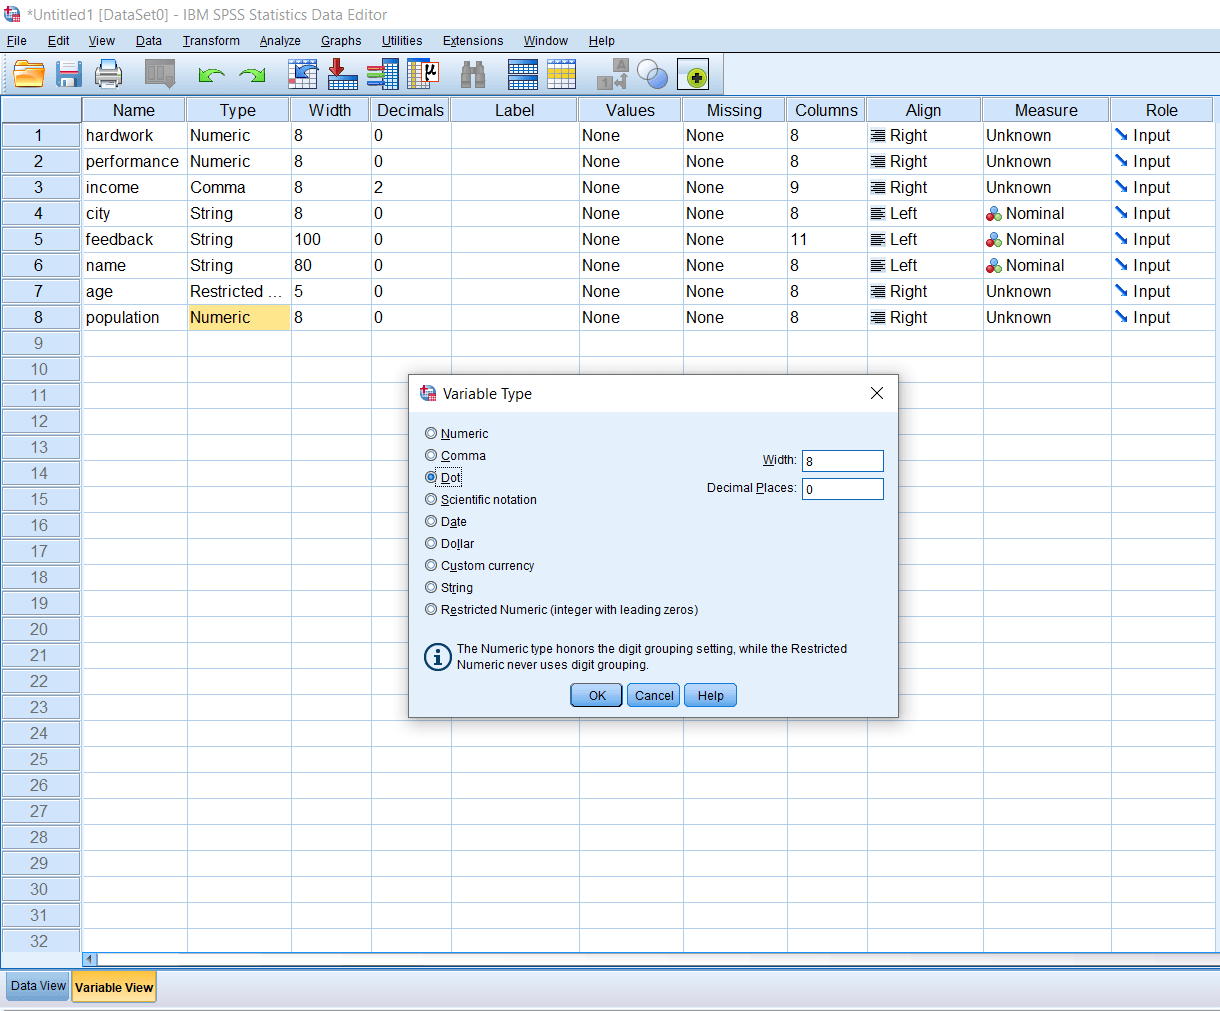Click the 'Restricted ...' type cell for age
Viewport: 1220px width, 1011px height.
coord(238,291)
